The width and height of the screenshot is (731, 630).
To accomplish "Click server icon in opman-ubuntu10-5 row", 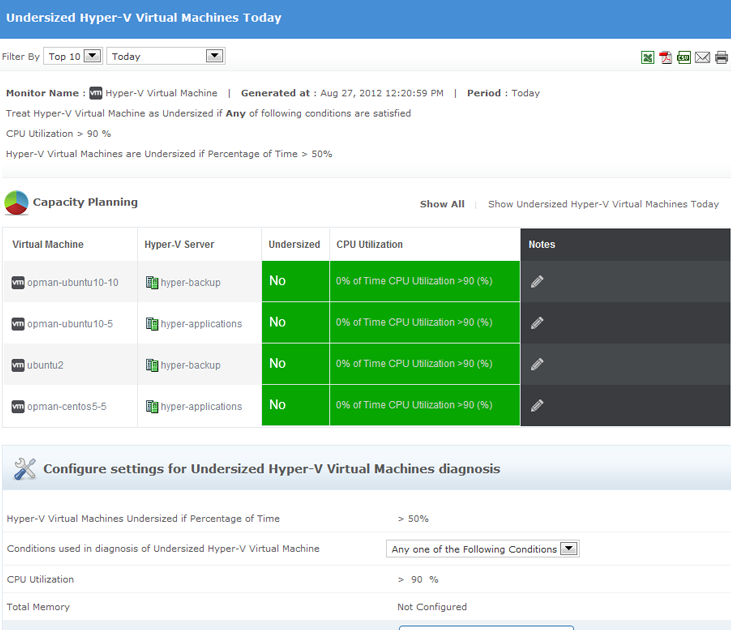I will coord(152,324).
